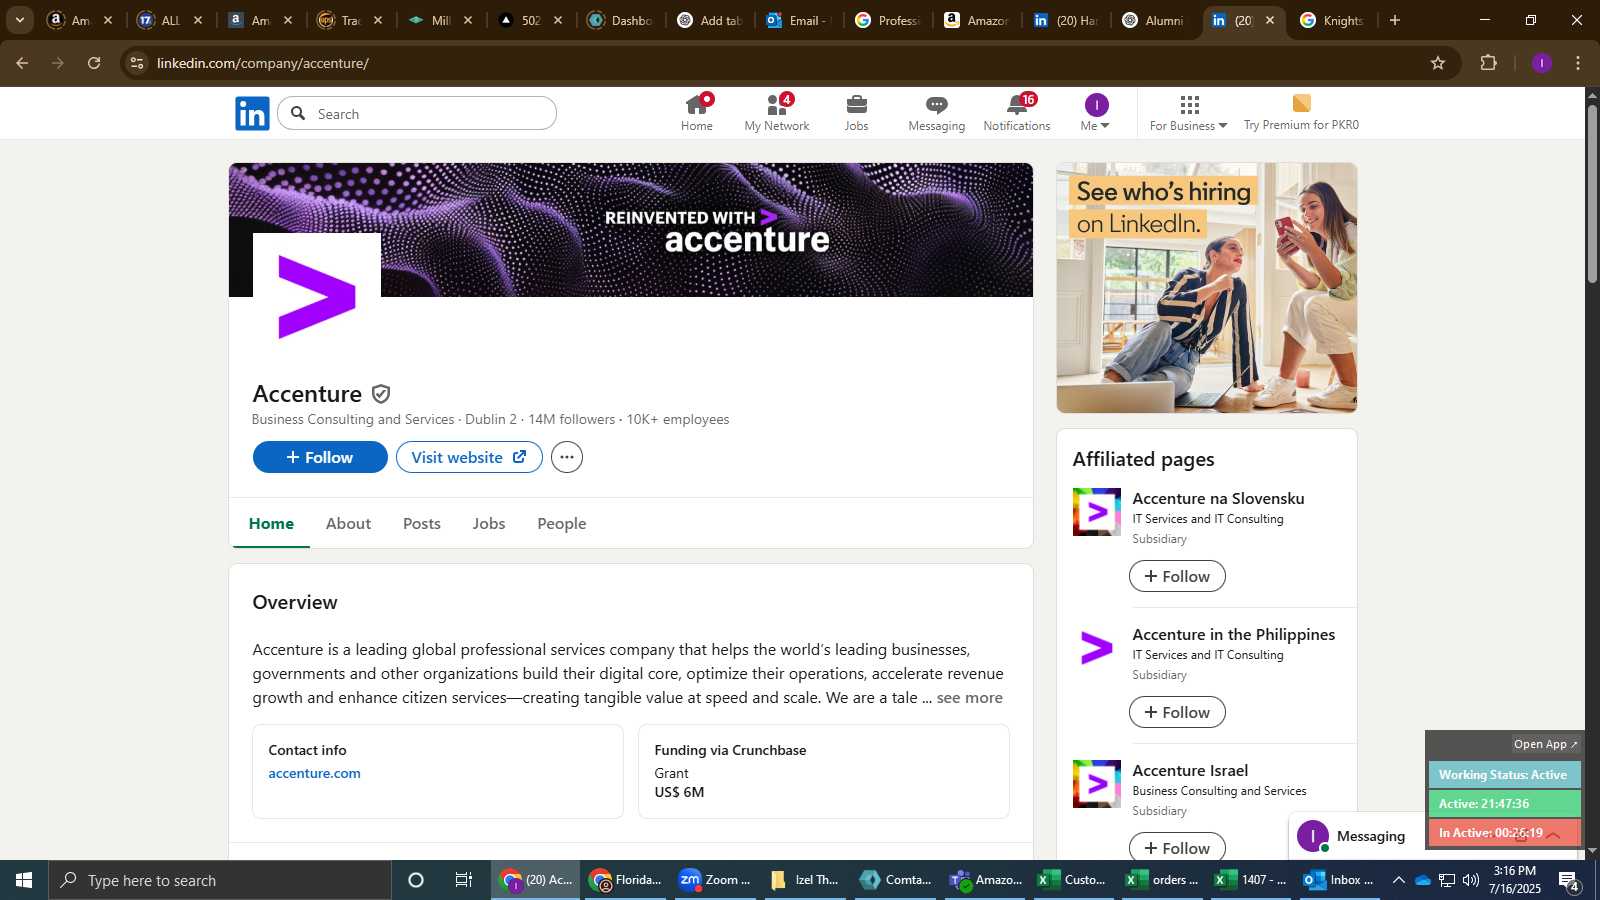The height and width of the screenshot is (900, 1600).
Task: Follow Accenture in the Philippines
Action: [1177, 712]
